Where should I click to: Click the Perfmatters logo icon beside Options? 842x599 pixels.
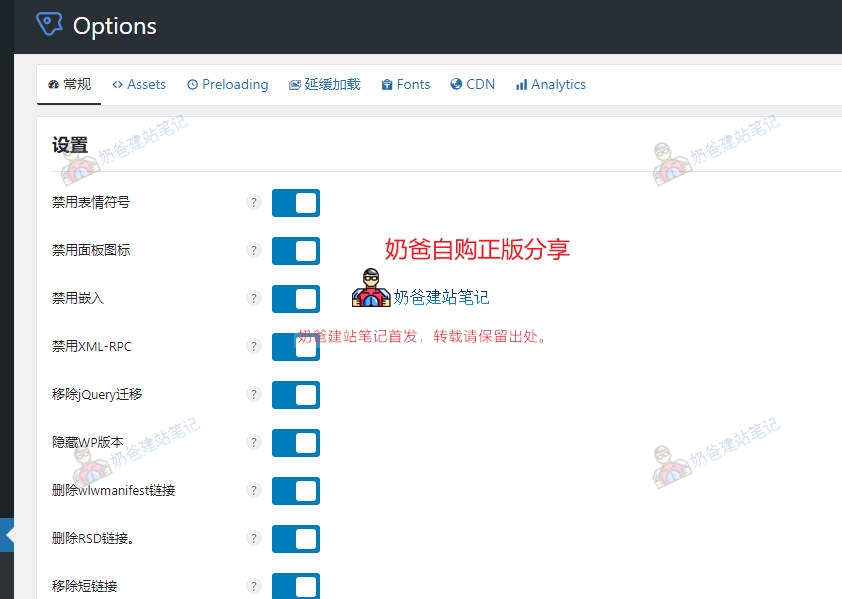[x=49, y=25]
